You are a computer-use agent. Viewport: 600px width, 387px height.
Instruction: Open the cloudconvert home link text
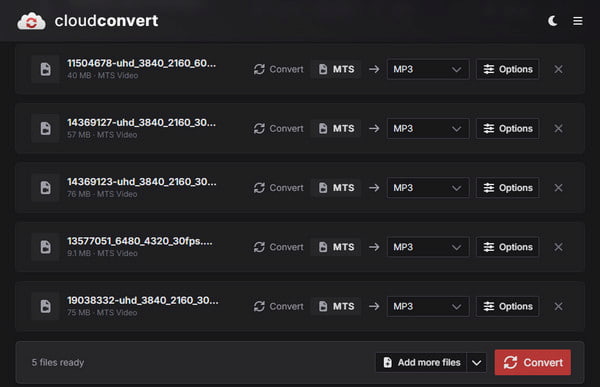(x=106, y=21)
